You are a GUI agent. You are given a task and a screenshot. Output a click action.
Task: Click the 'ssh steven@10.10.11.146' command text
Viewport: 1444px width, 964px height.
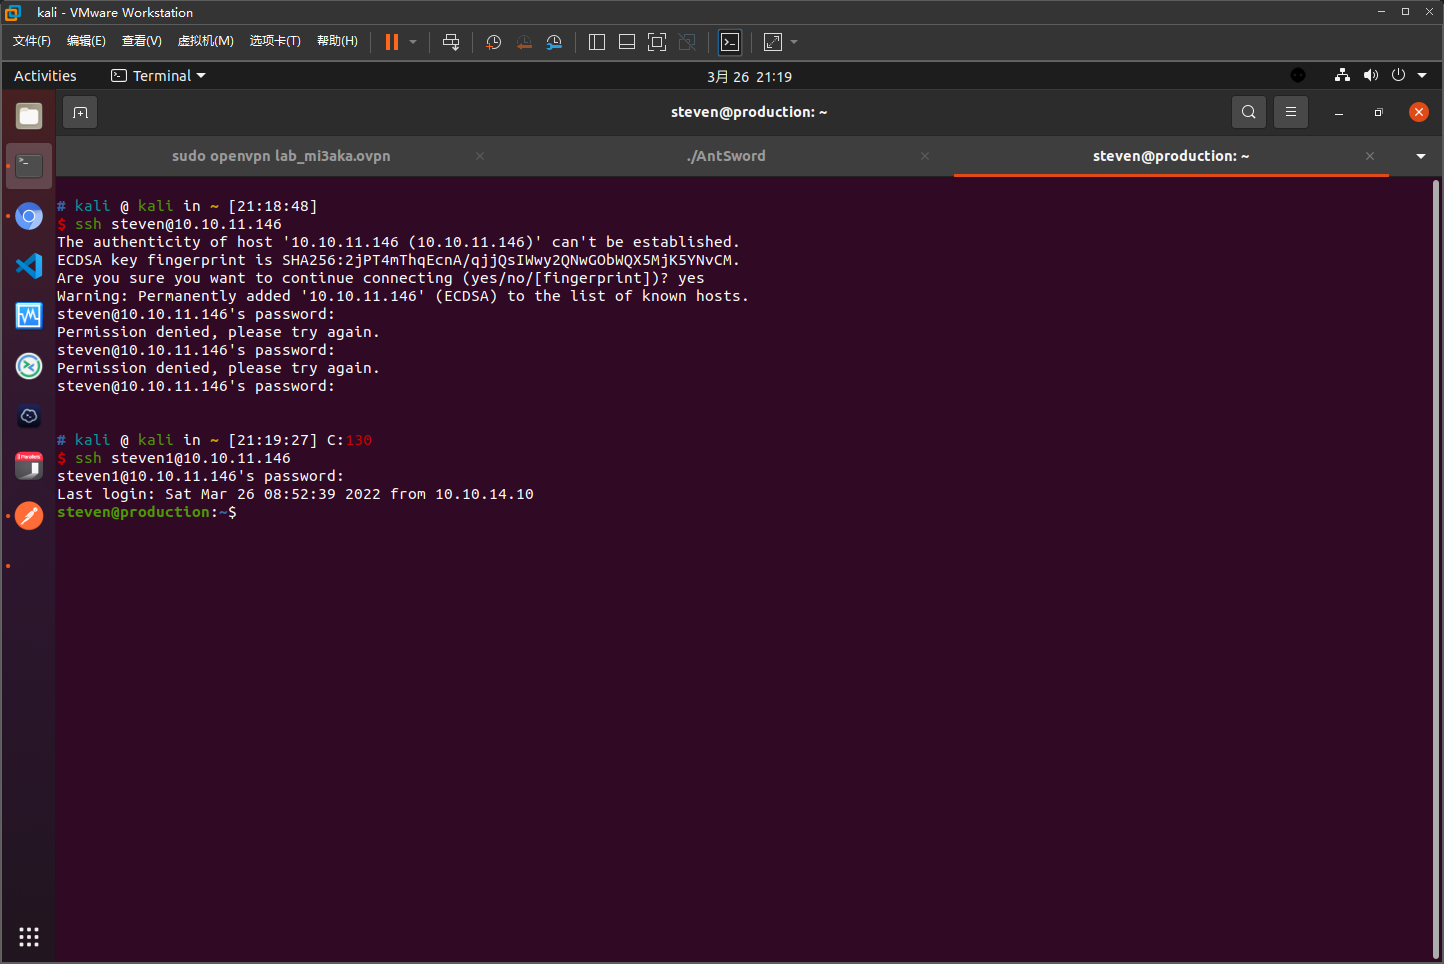point(178,224)
